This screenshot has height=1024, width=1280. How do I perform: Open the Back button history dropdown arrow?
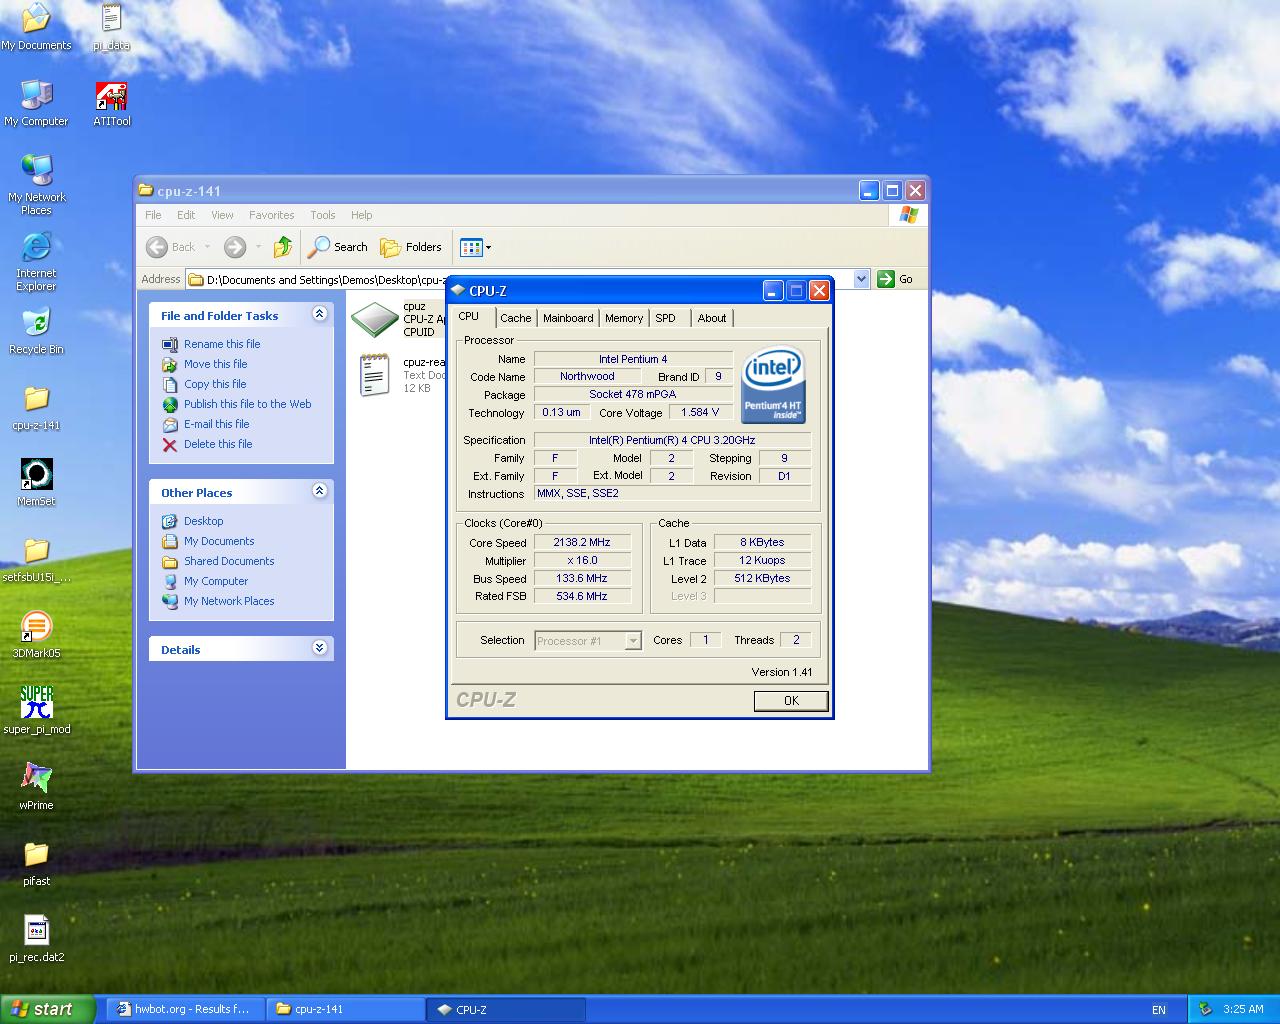click(x=208, y=247)
